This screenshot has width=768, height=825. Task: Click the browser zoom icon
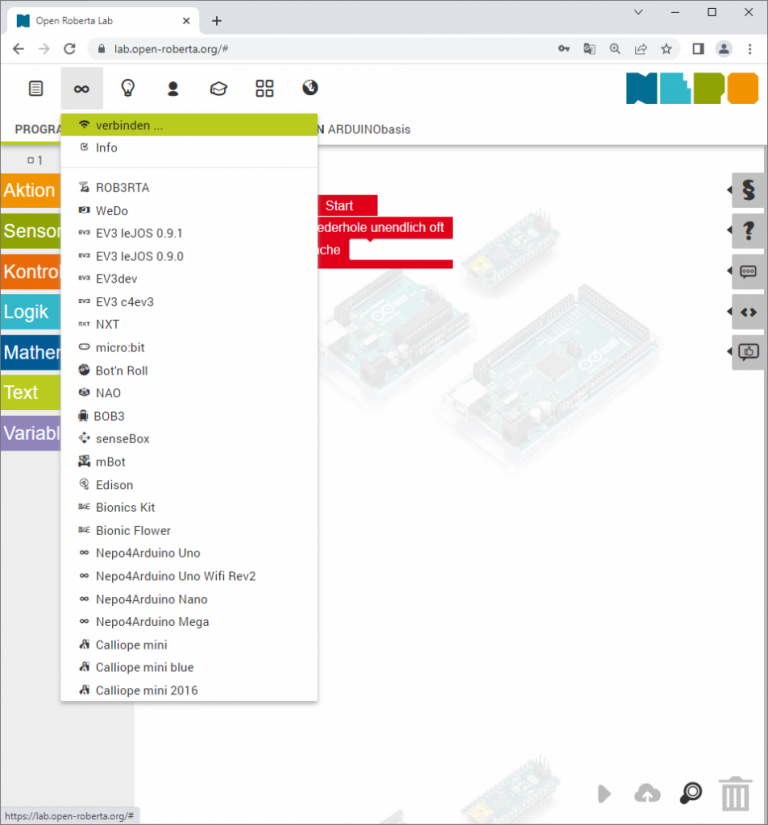(x=614, y=49)
